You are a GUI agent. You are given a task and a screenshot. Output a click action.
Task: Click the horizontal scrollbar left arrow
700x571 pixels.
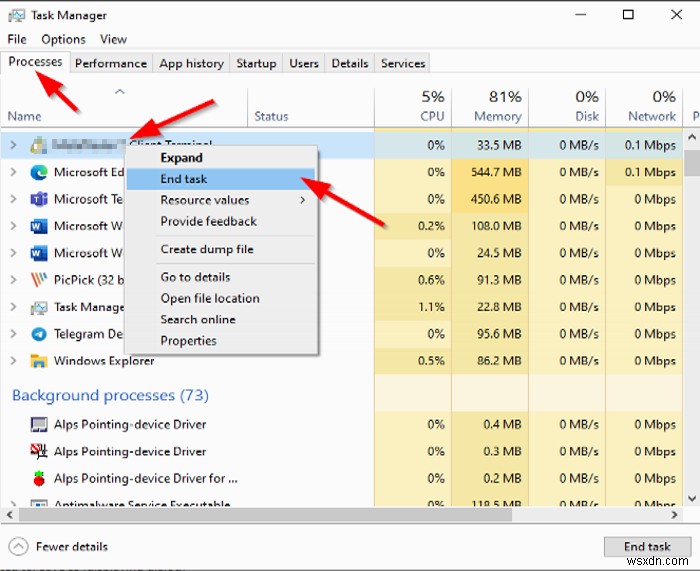9,515
